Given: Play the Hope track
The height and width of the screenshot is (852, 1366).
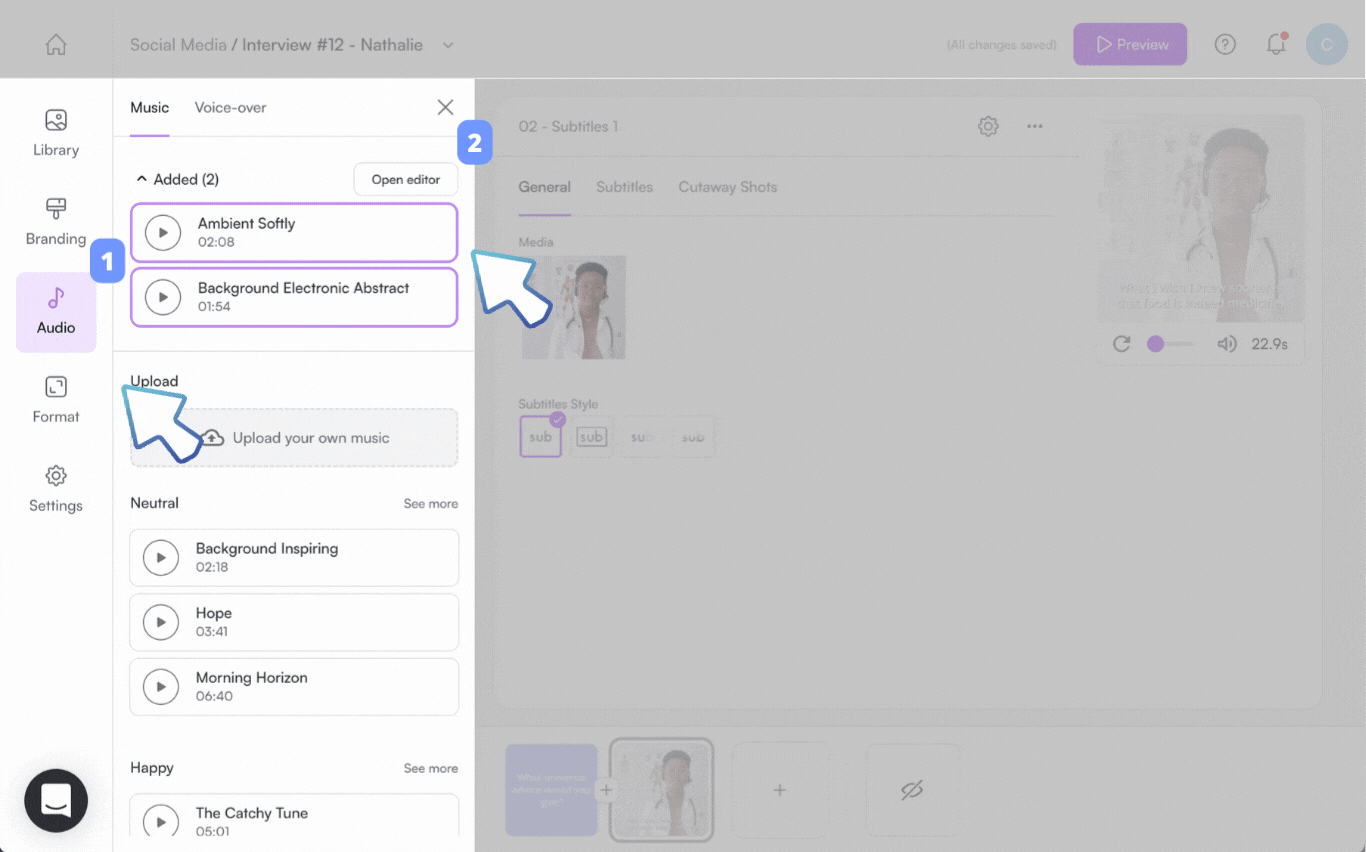Looking at the screenshot, I should click(x=161, y=622).
